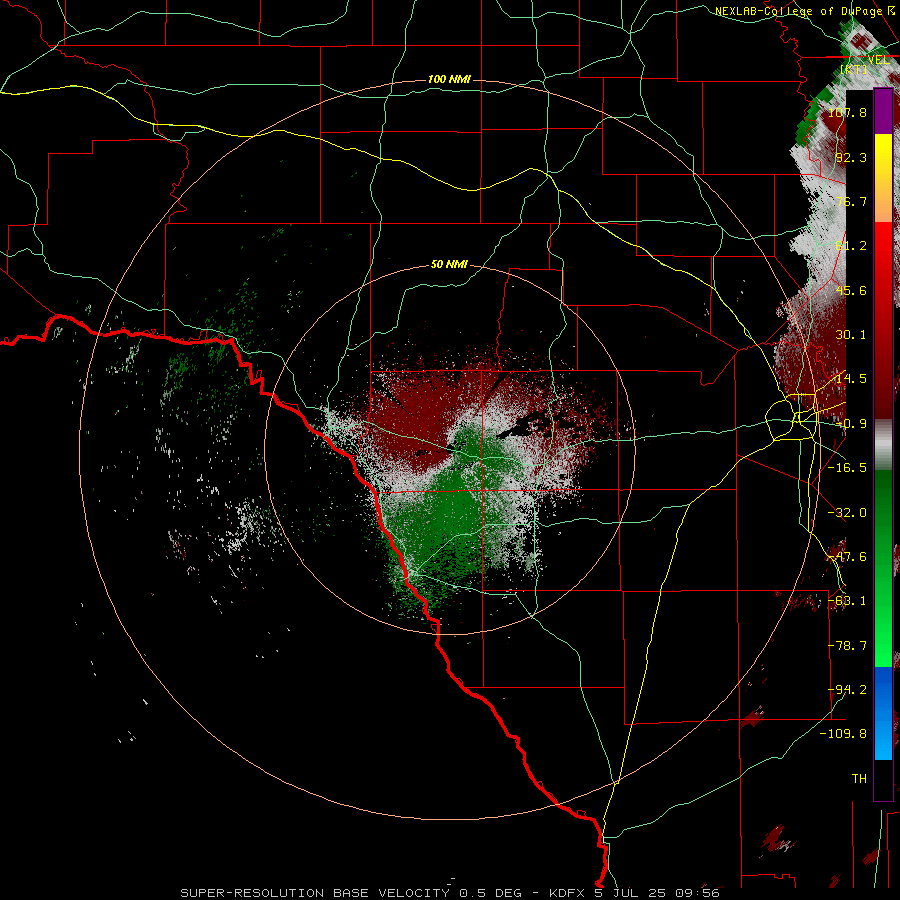Click the 5 JUL 25 date in caption
The image size is (900, 900).
point(630,893)
